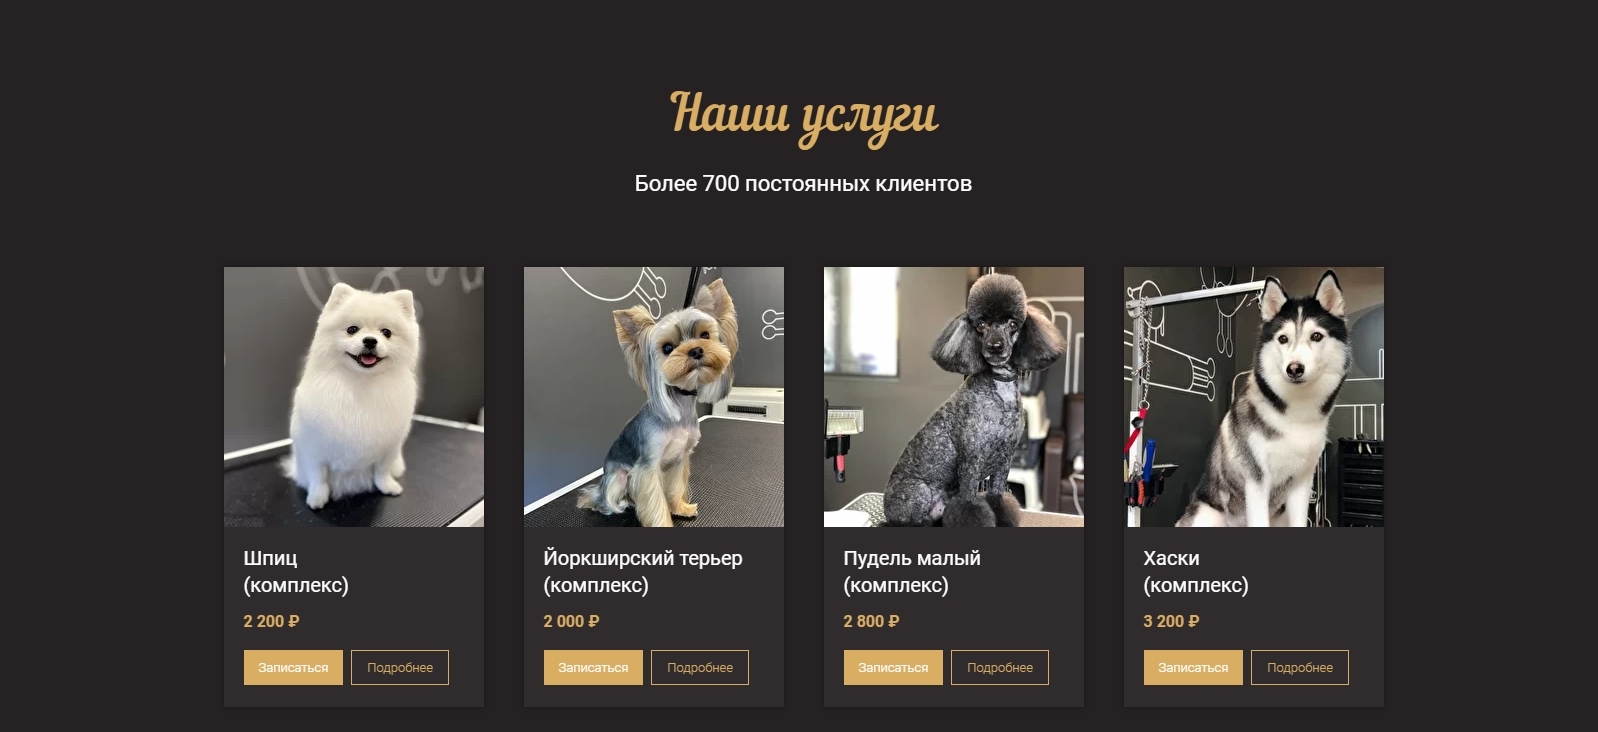Image resolution: width=1598 pixels, height=732 pixels.
Task: Select the Пудель малый (комплекс) title
Action: click(912, 572)
